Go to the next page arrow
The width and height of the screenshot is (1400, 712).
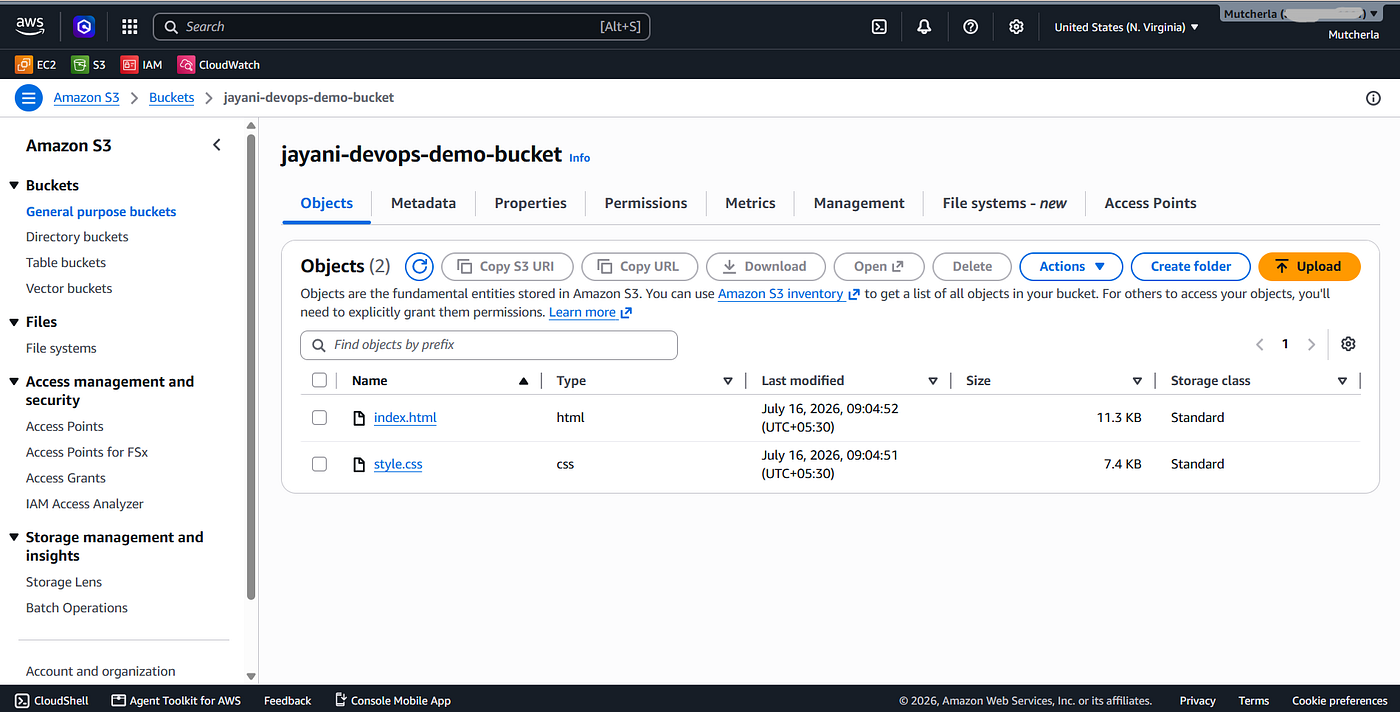[1311, 344]
